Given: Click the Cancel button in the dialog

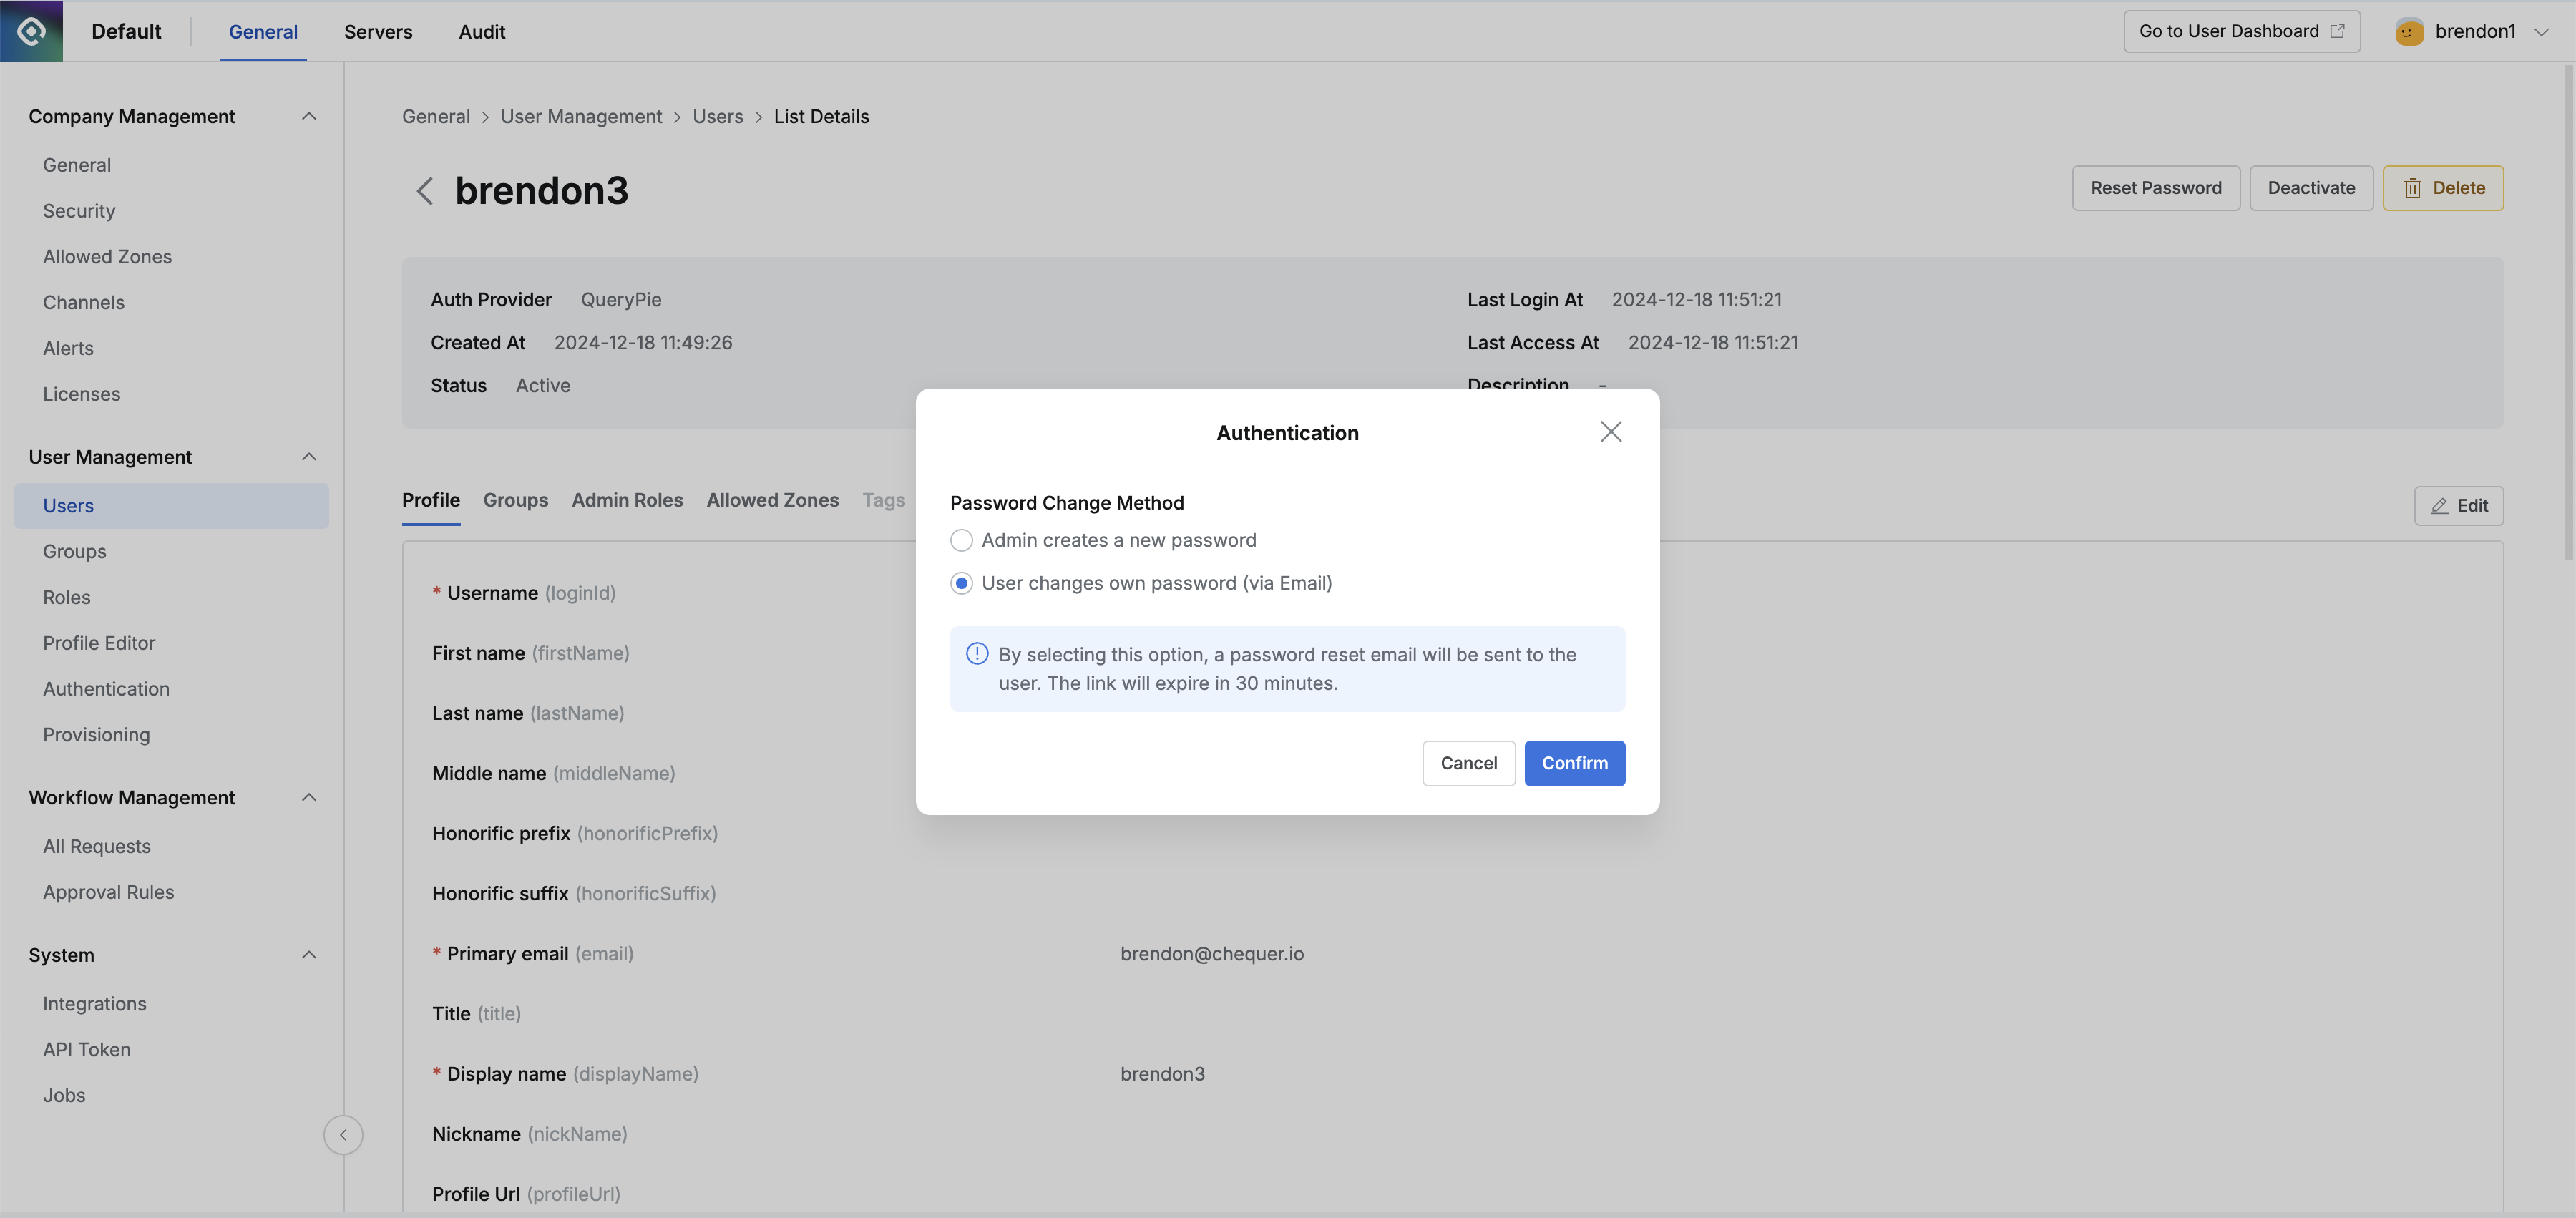Looking at the screenshot, I should click(1468, 763).
